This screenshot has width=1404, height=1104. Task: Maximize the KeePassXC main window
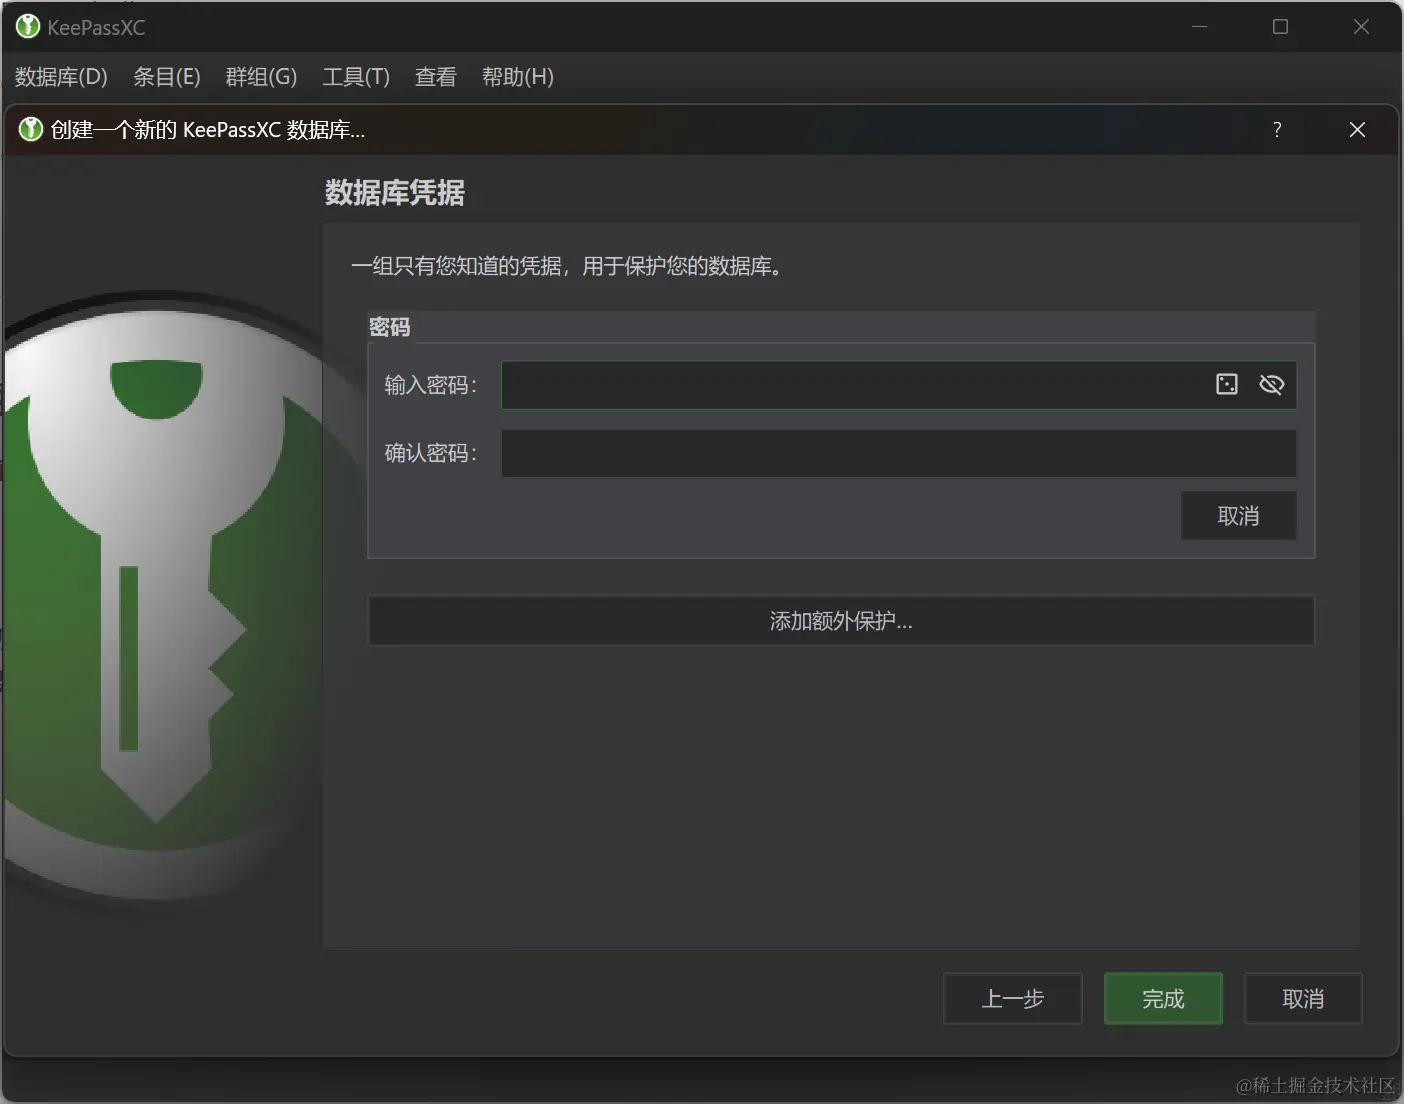pyautogui.click(x=1280, y=27)
